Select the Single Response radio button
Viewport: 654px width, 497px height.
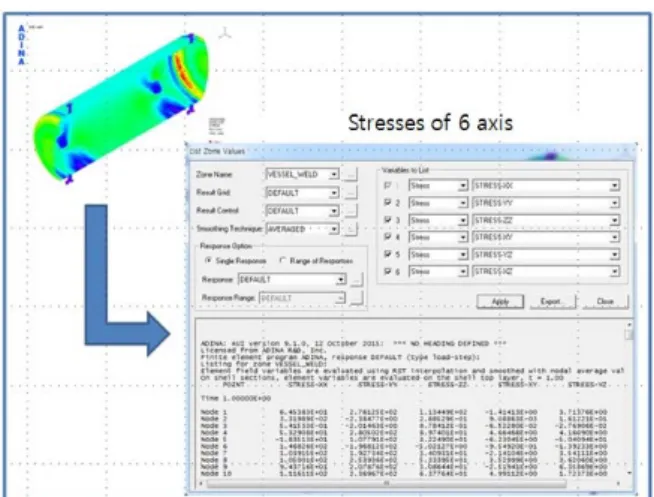[x=208, y=260]
